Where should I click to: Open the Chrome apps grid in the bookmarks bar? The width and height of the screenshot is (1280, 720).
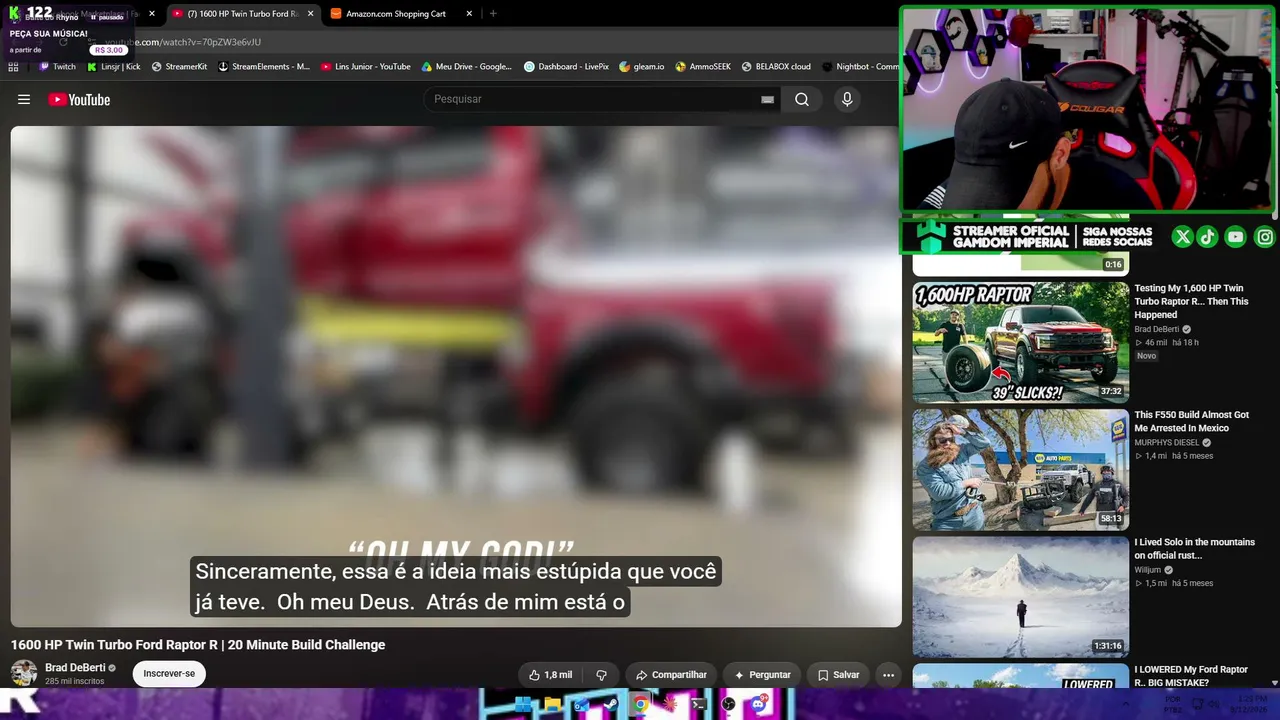coord(13,67)
